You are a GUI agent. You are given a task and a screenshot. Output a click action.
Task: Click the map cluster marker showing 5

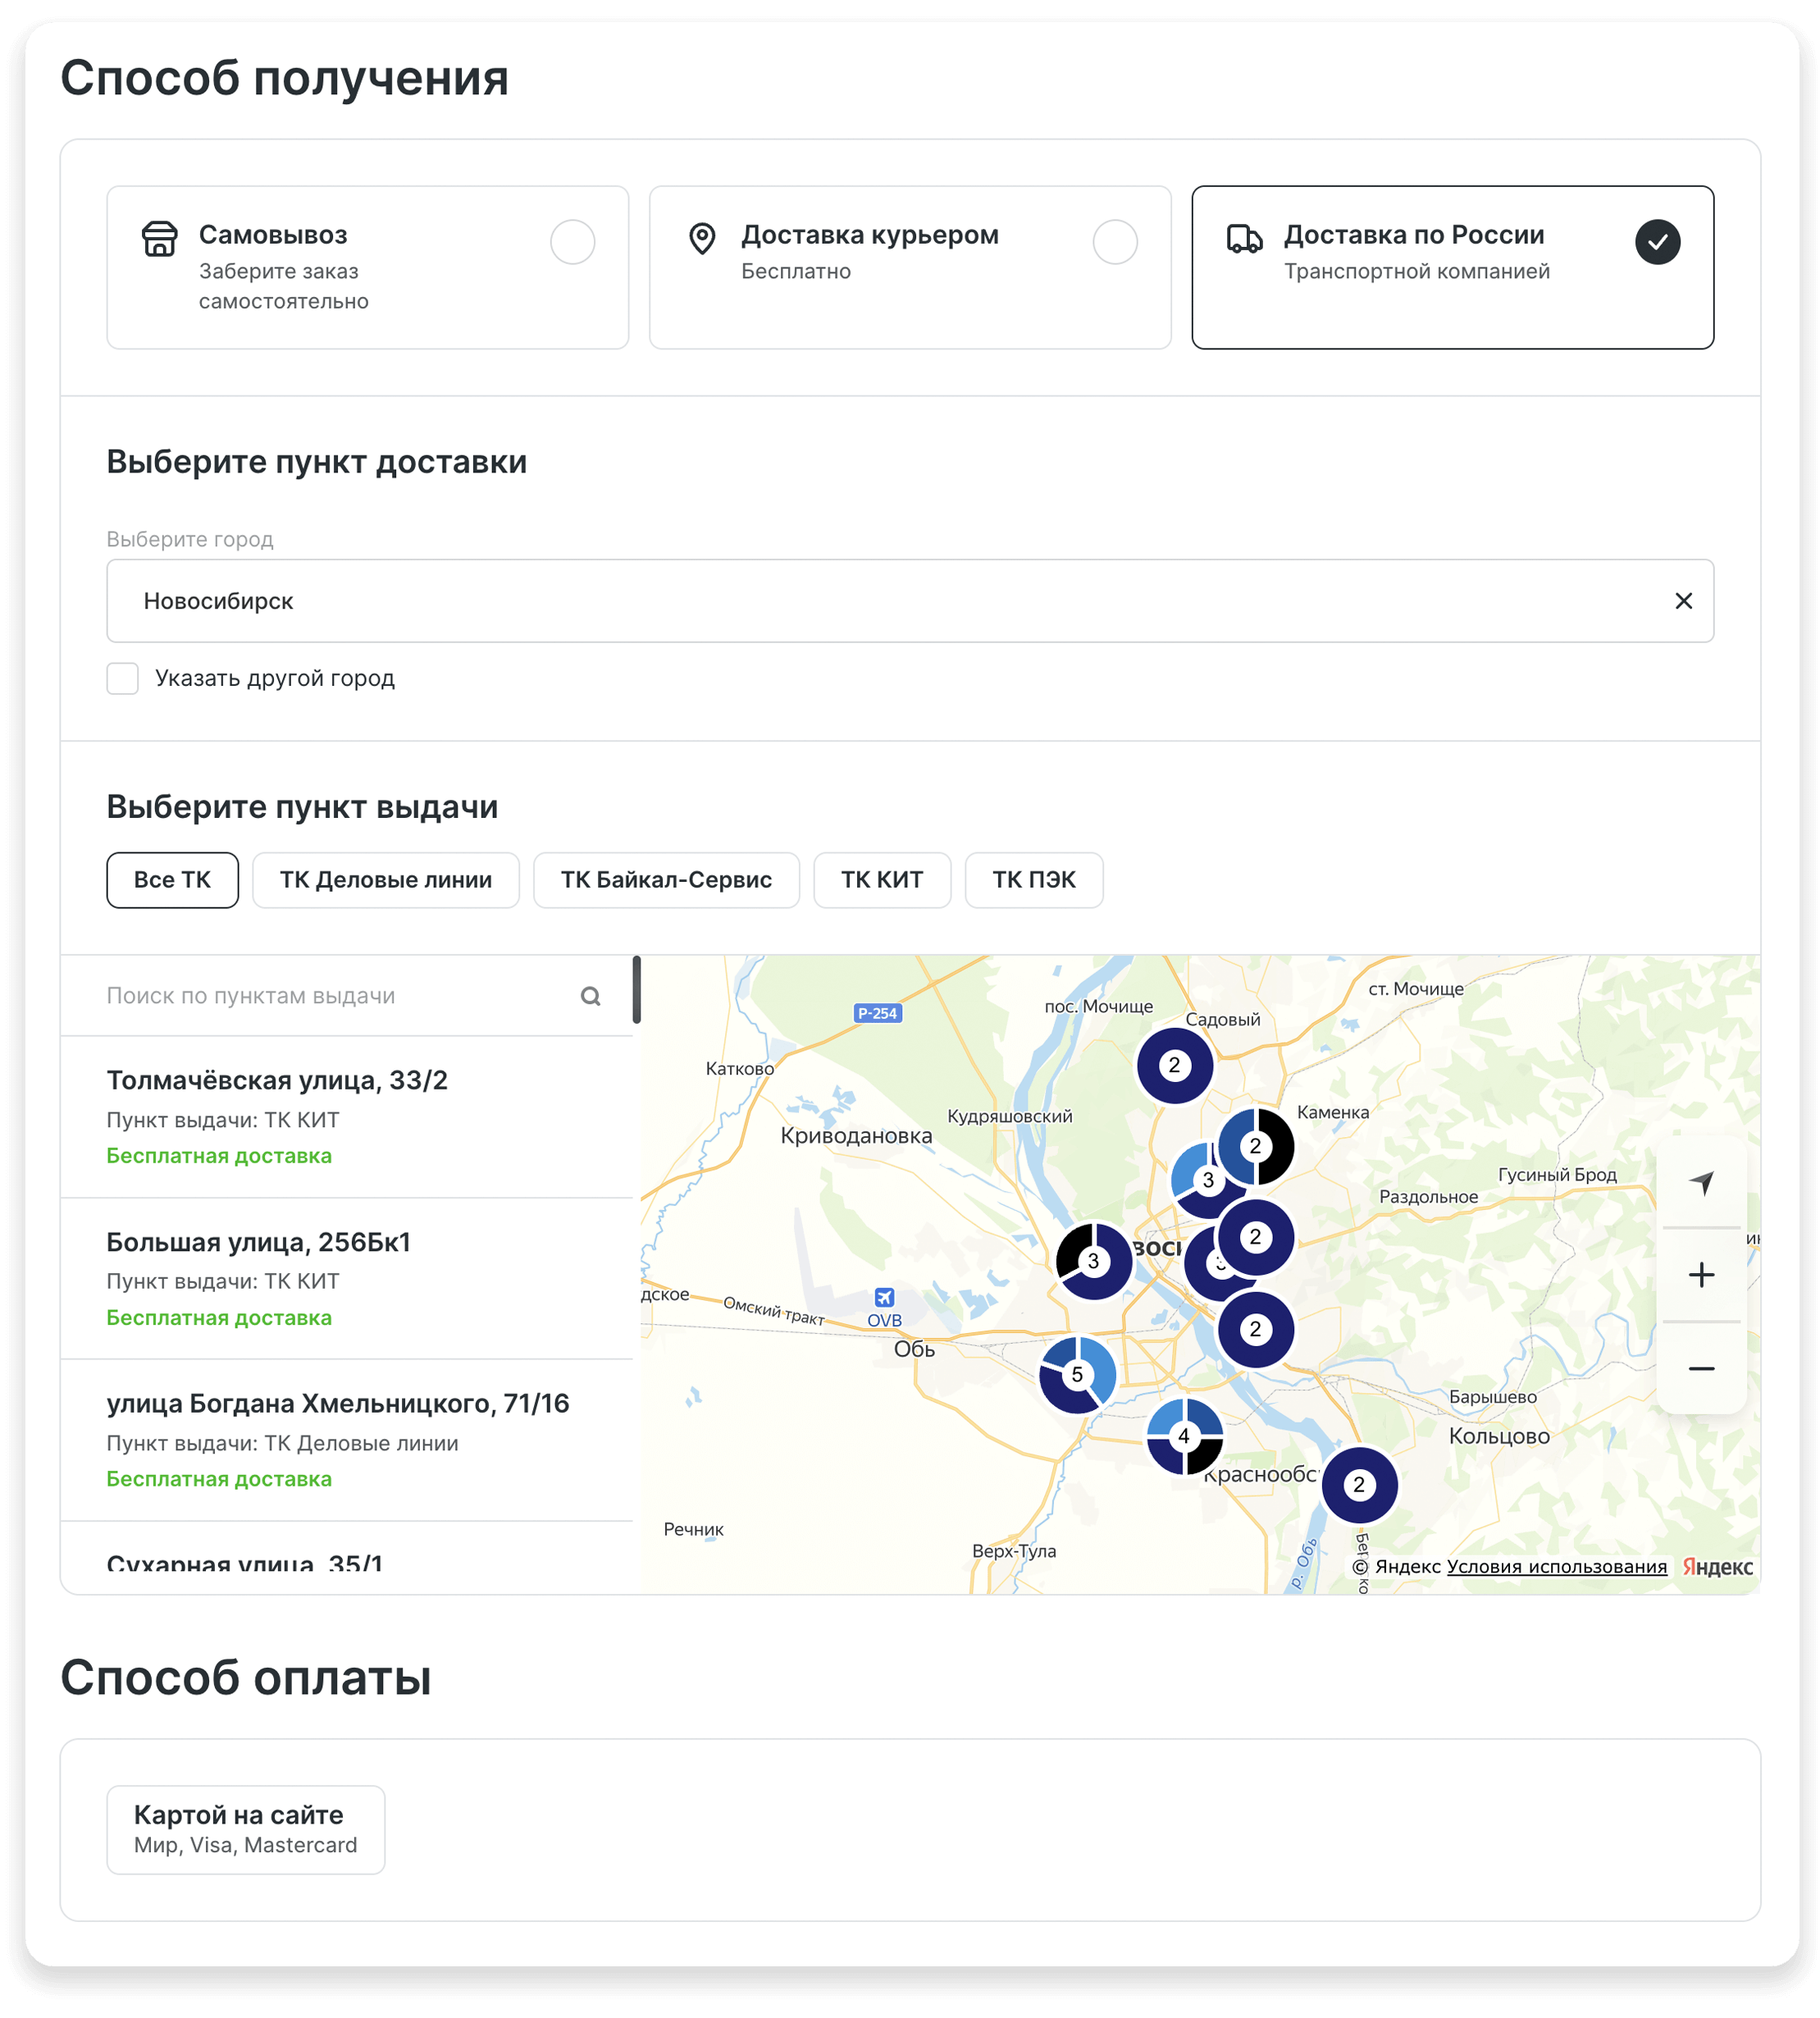[1077, 1375]
